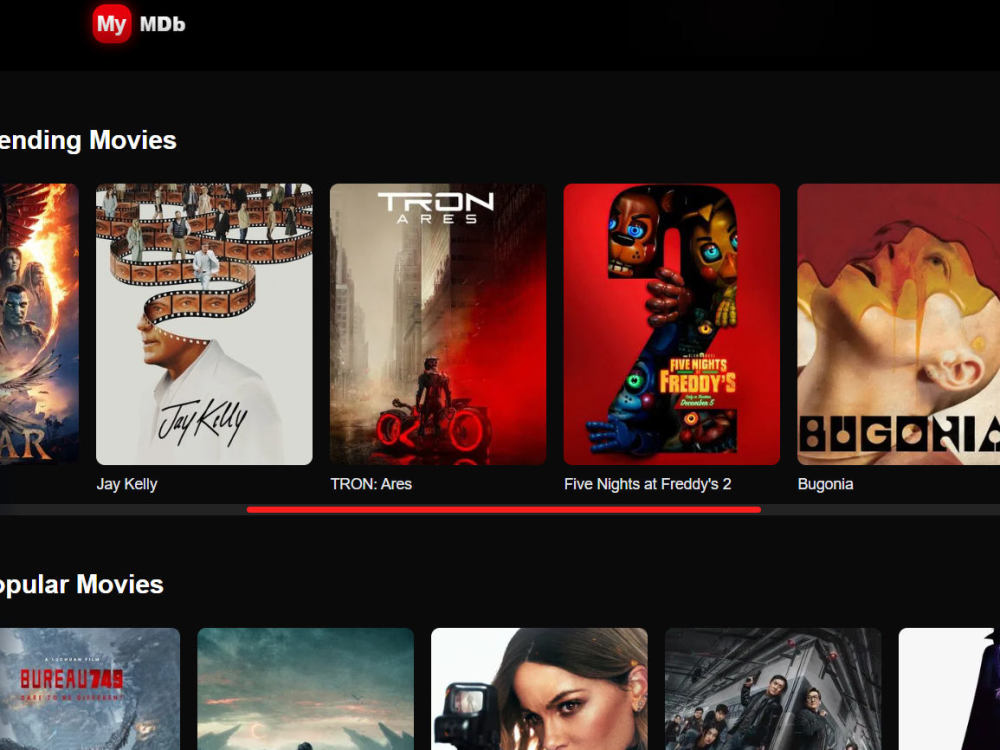Viewport: 1000px width, 750px height.
Task: Click the TRON: Ares title text
Action: 371,484
